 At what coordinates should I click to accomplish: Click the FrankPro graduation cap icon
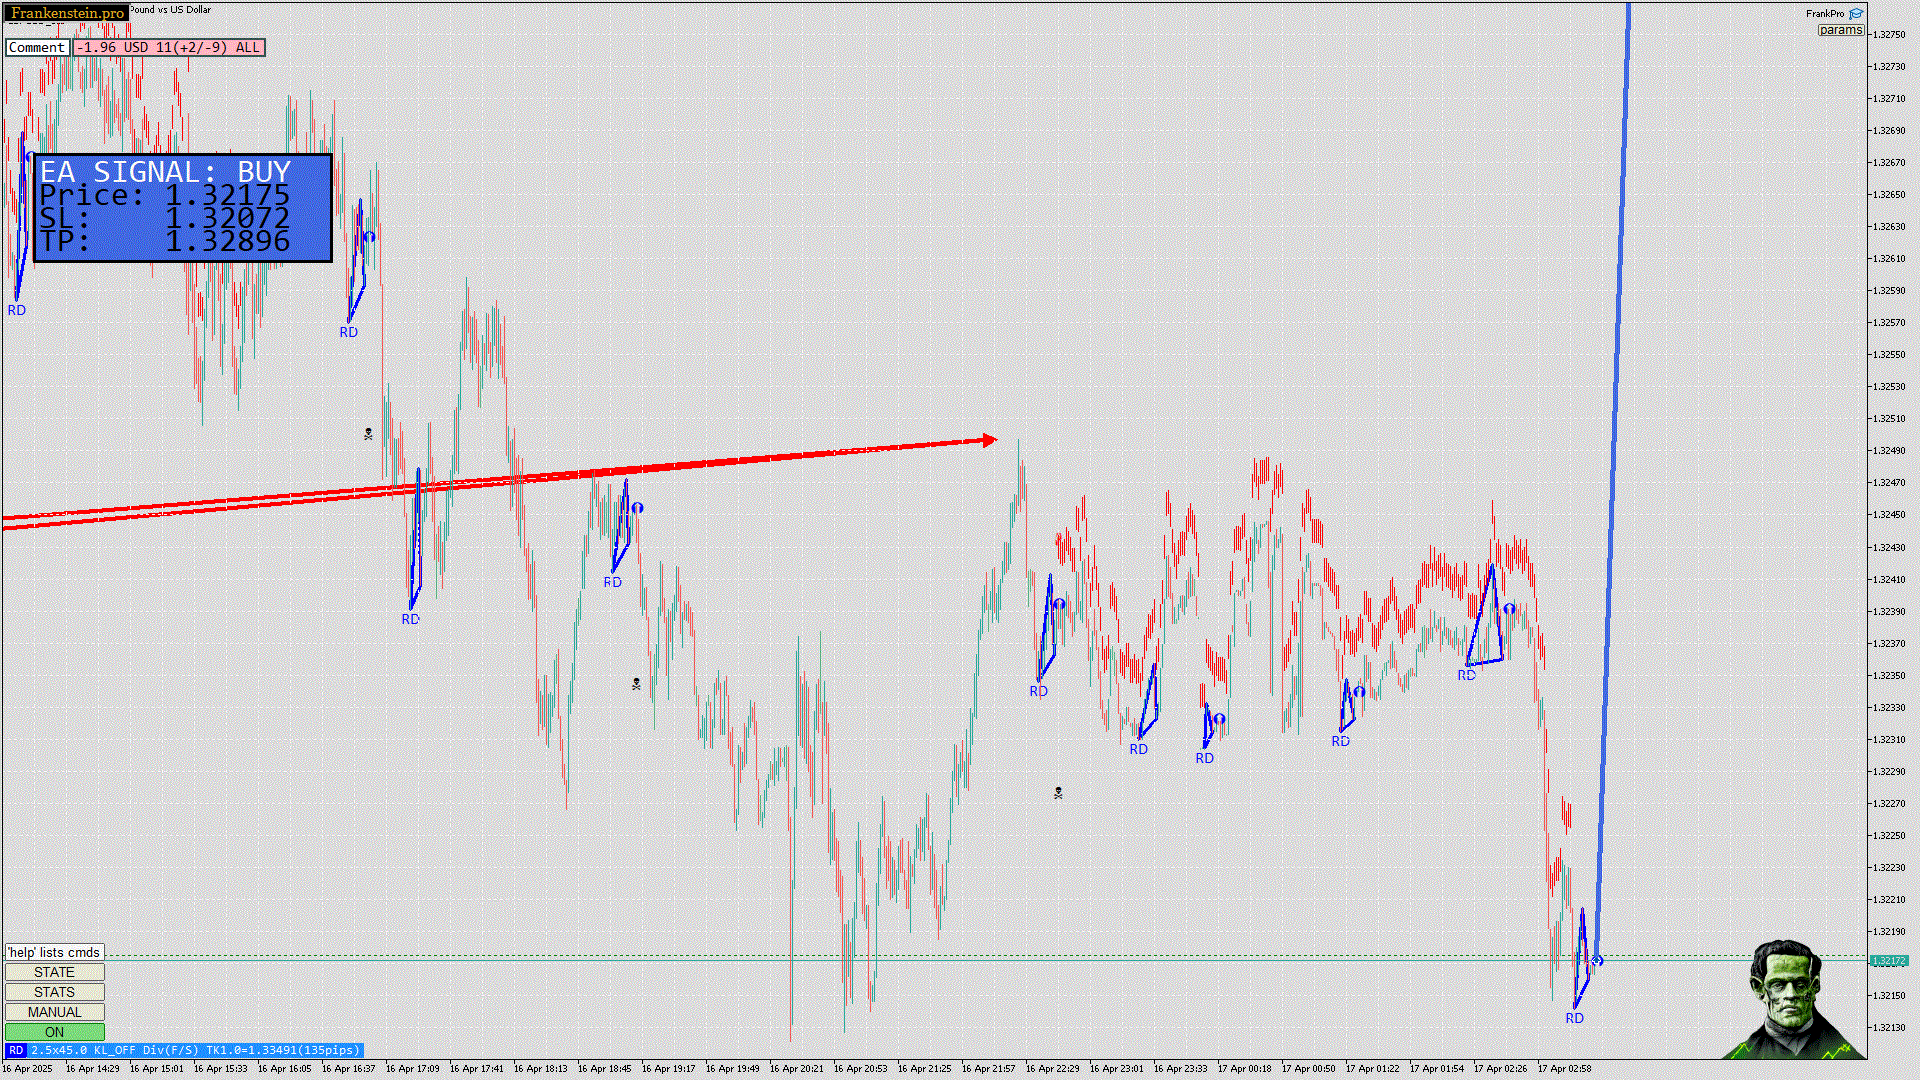point(1856,14)
